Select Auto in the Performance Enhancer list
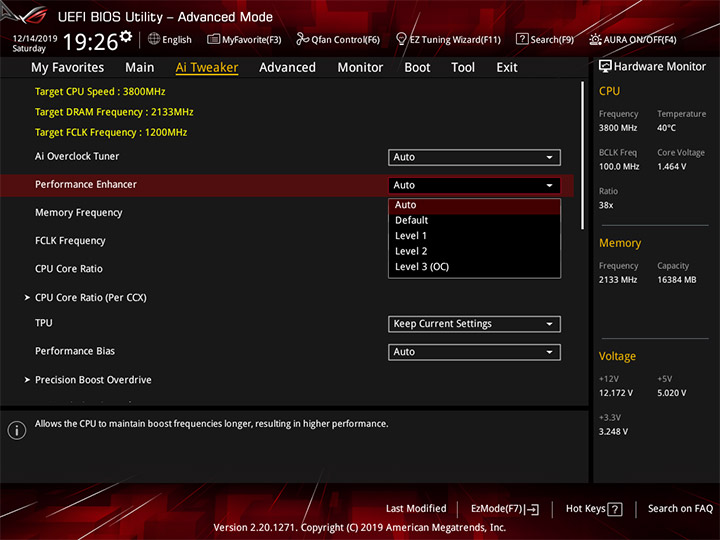Image resolution: width=720 pixels, height=540 pixels. [474, 205]
